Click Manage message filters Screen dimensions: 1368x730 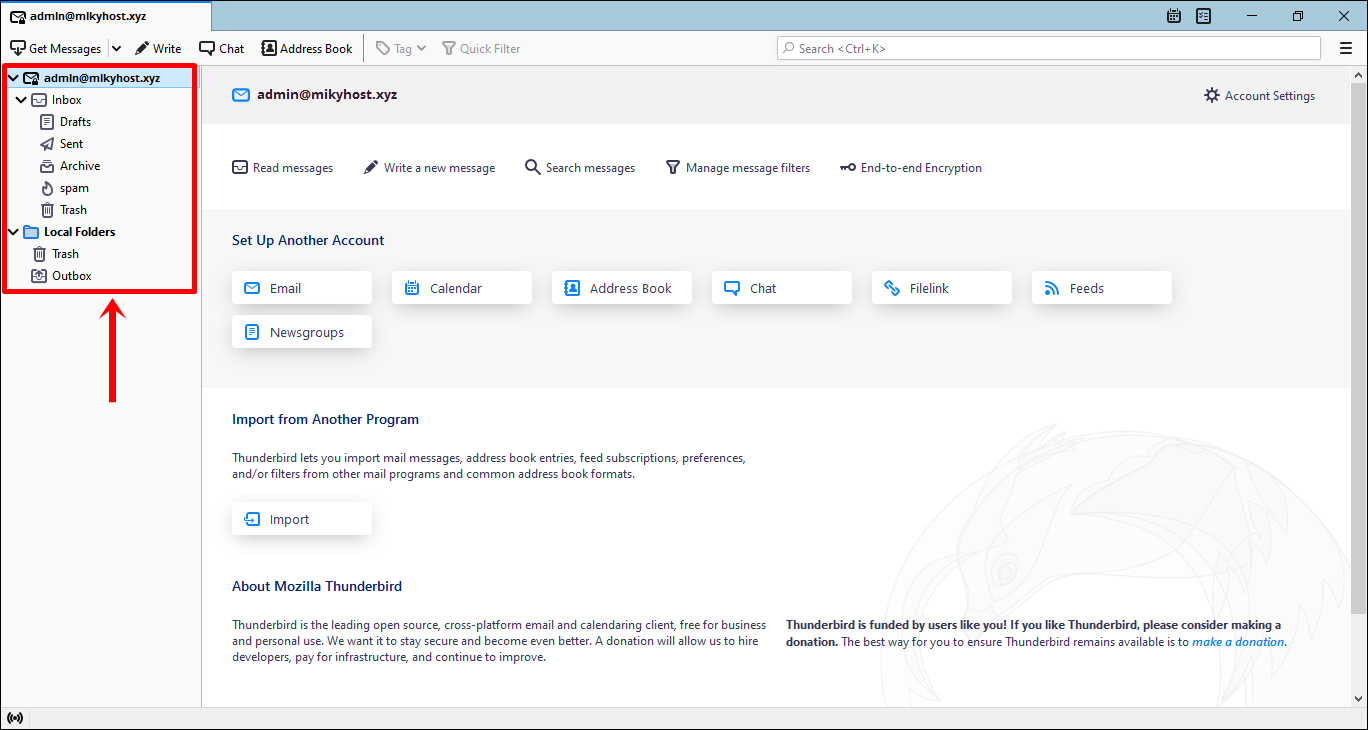[x=738, y=168]
